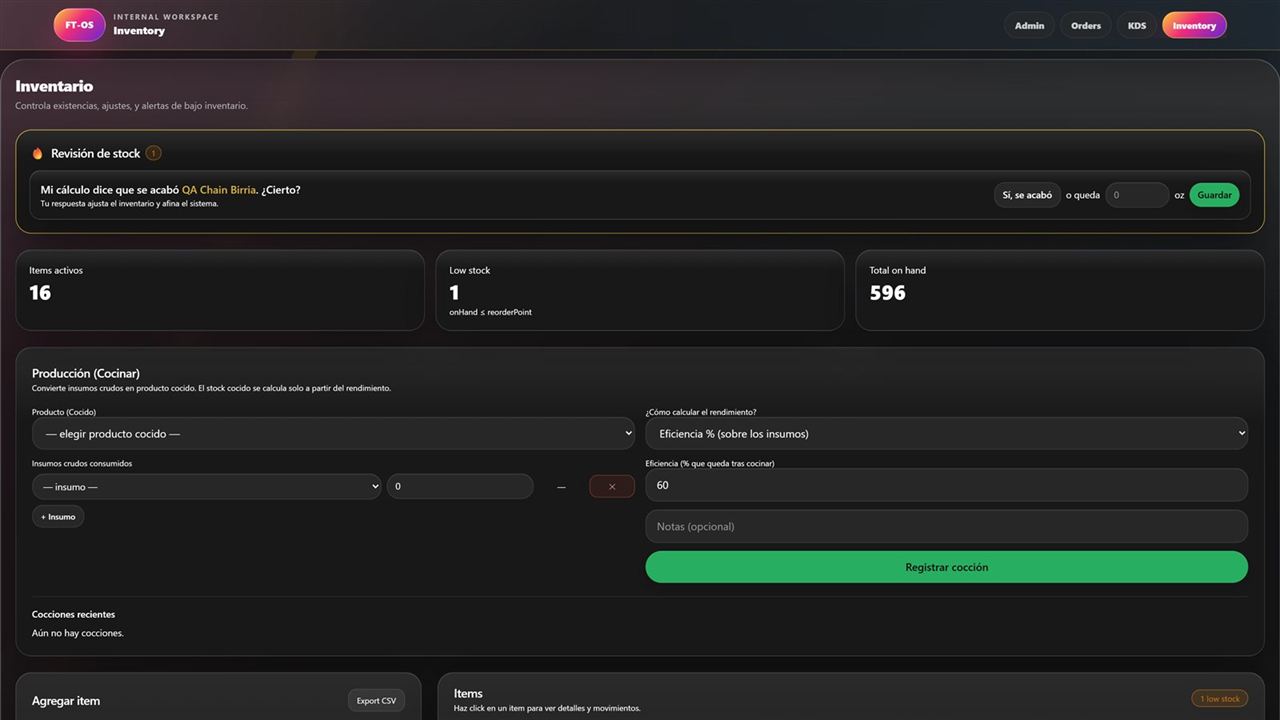1280x720 pixels.
Task: Click the flame icon beside Revisión de stock
Action: [38, 153]
